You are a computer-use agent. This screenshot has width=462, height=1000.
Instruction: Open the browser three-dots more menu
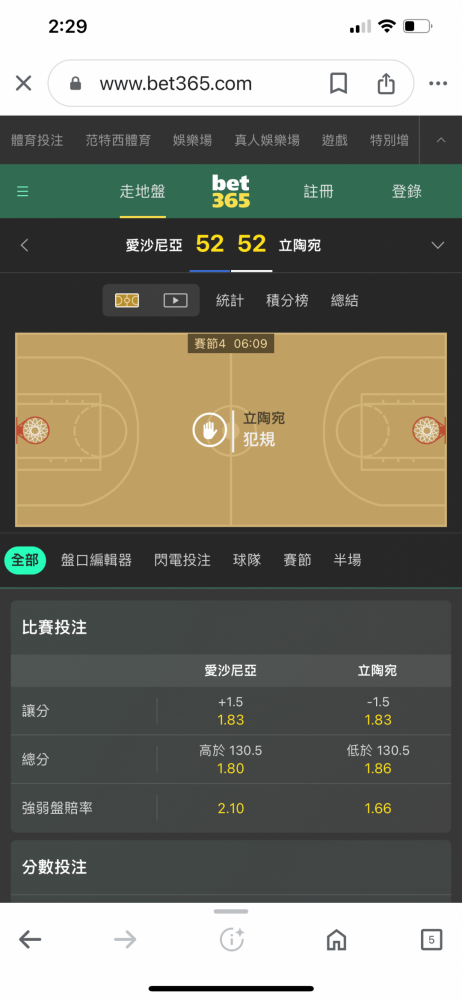pos(438,83)
